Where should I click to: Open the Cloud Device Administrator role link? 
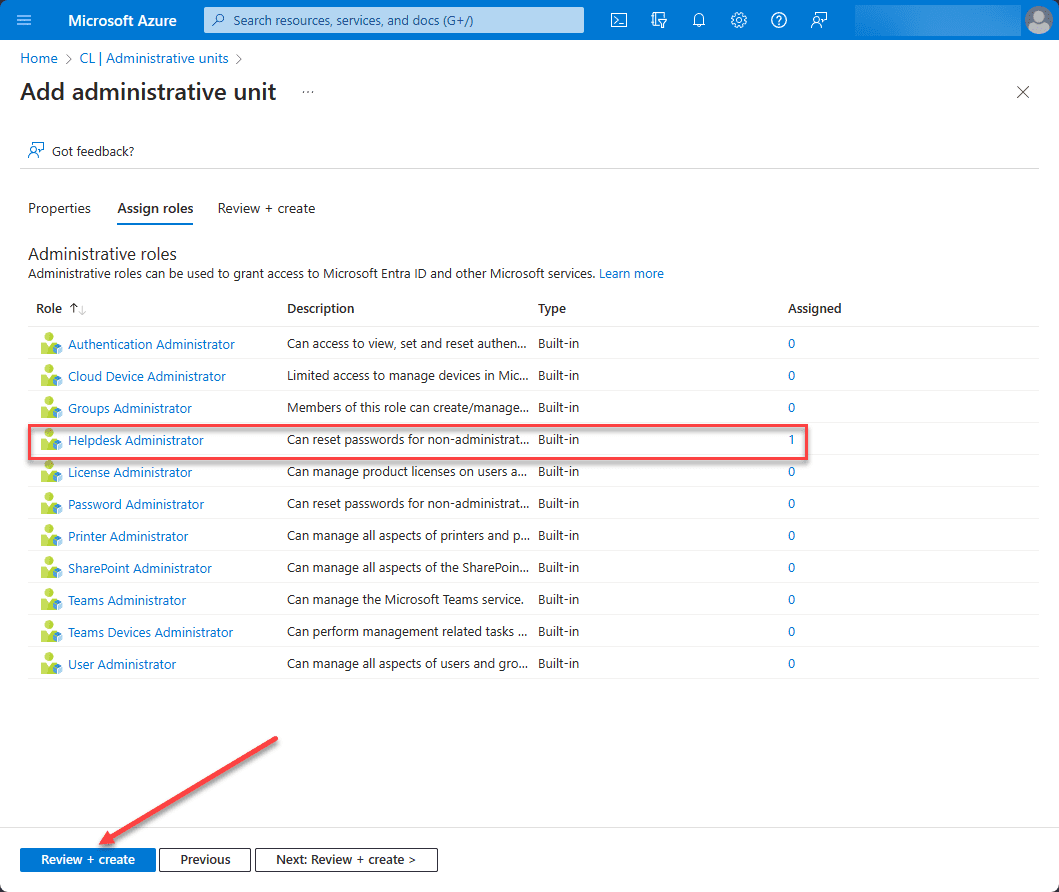click(147, 376)
